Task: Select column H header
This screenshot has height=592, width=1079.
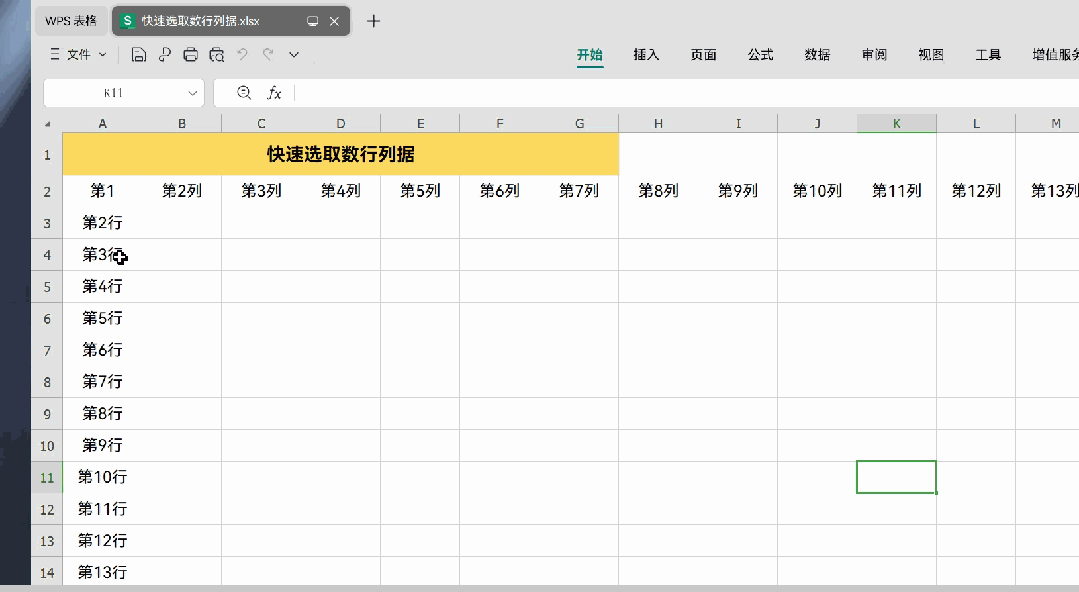Action: coord(659,124)
